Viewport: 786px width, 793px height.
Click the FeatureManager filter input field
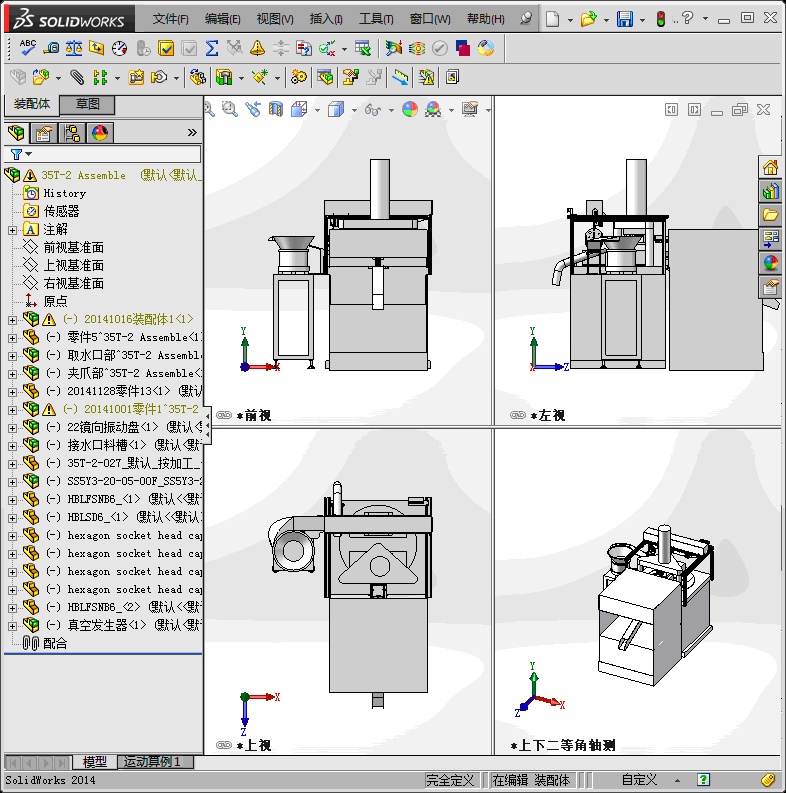(x=102, y=154)
